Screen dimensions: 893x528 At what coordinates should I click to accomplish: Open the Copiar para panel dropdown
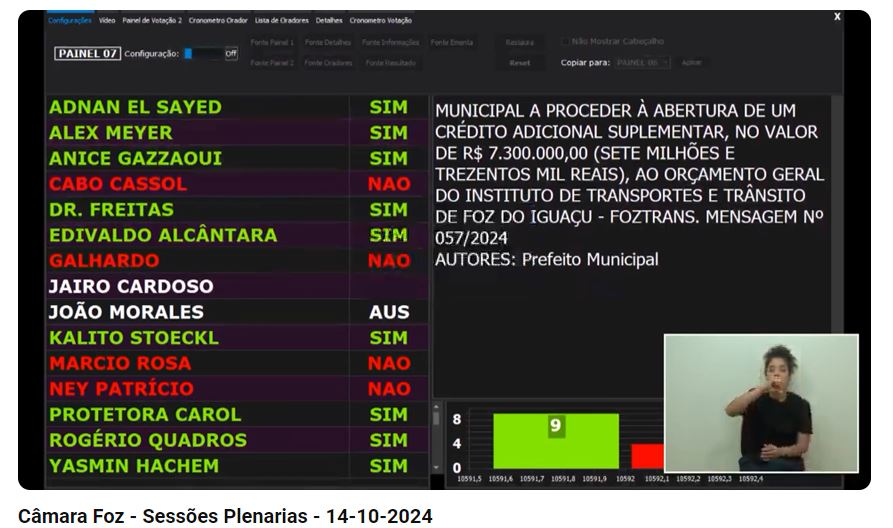(642, 63)
